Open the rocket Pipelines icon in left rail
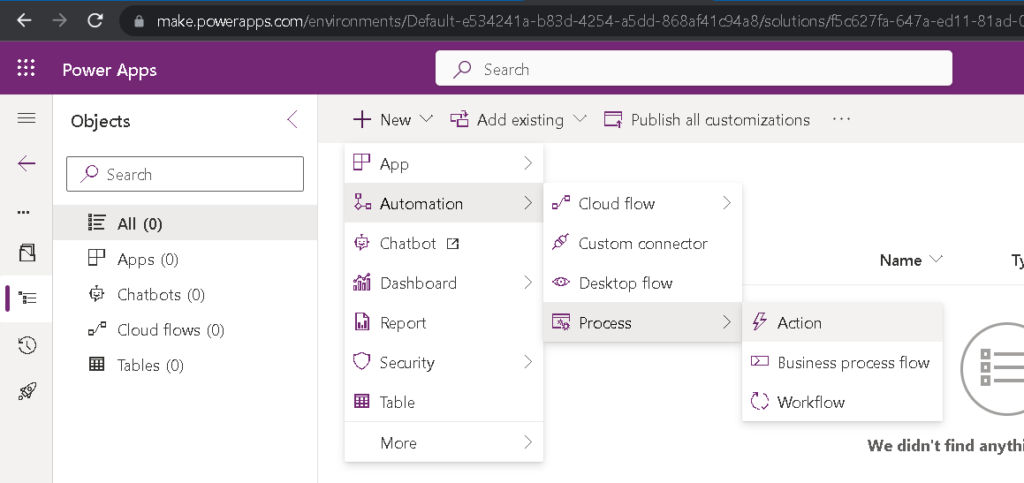1024x483 pixels. (x=27, y=392)
